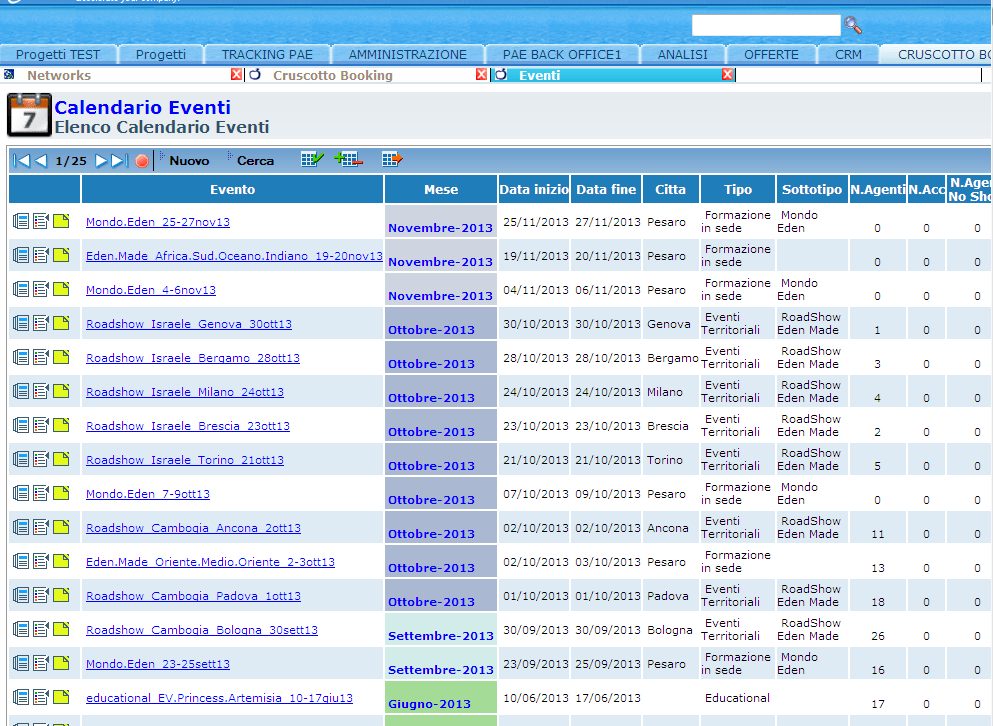
Task: Open form icon for Roadshow_Israele_Milano row
Action: pyautogui.click(x=41, y=392)
